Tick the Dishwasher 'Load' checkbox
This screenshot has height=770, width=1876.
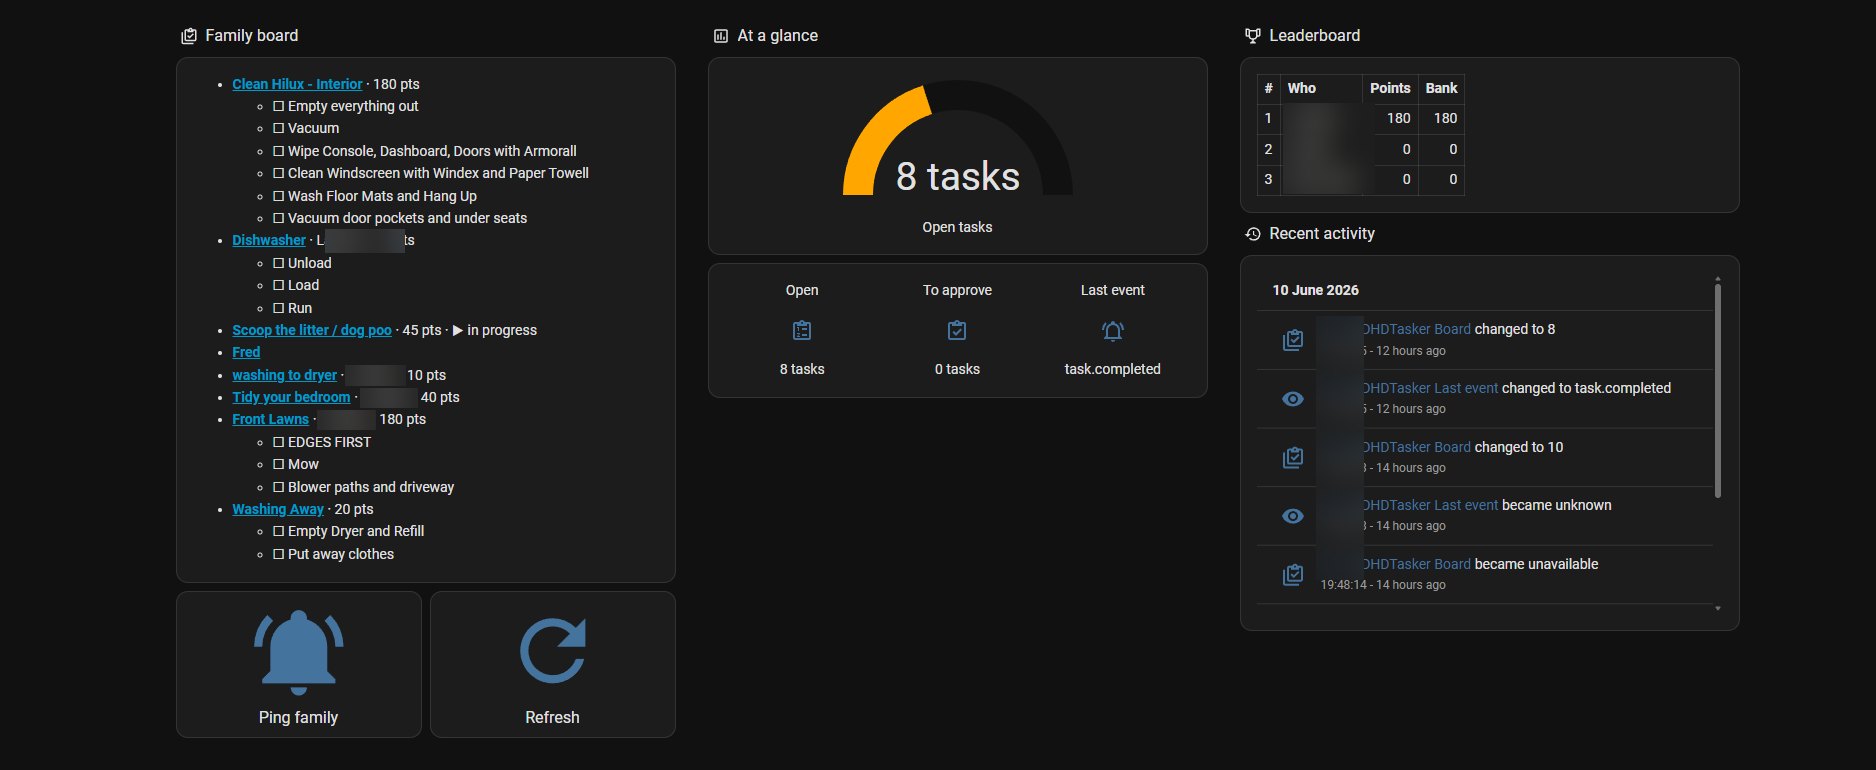pyautogui.click(x=279, y=285)
